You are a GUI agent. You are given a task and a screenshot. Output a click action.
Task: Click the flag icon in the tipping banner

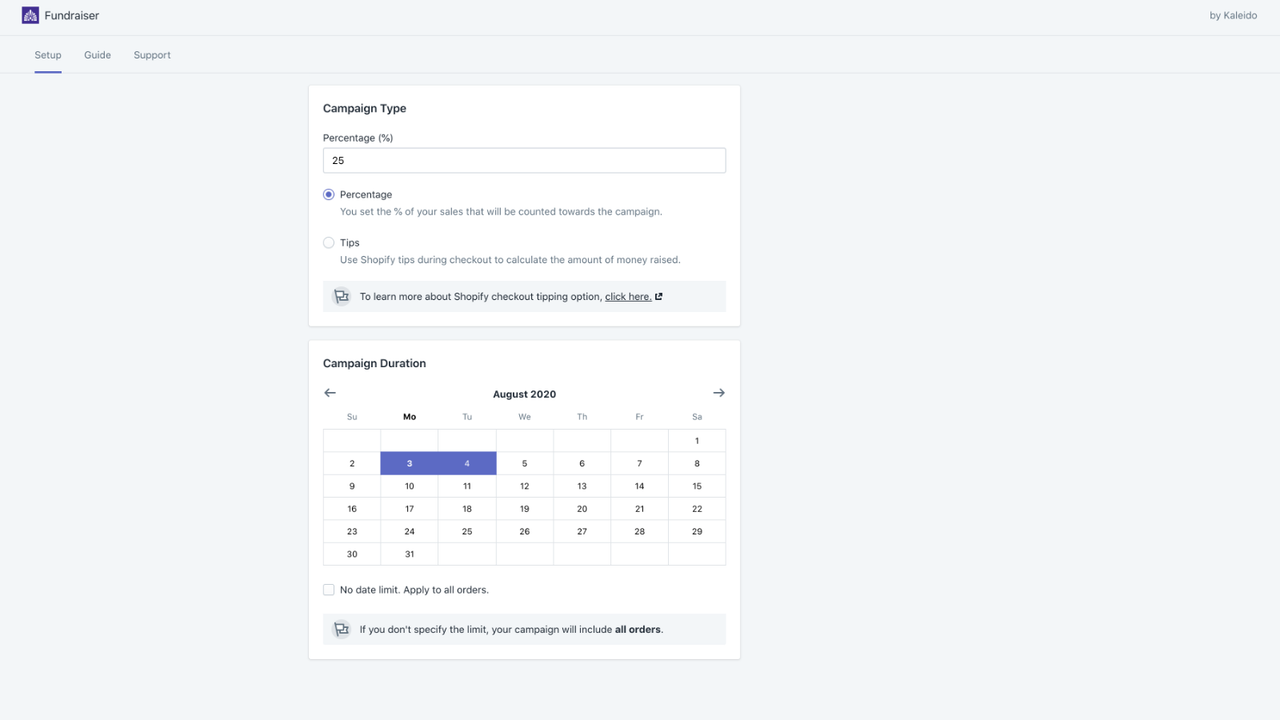coord(341,296)
